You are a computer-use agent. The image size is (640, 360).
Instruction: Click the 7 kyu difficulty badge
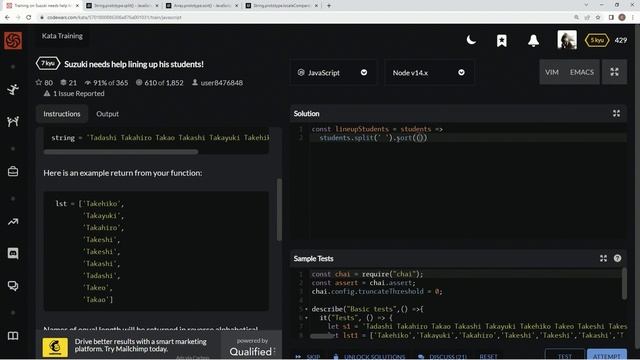click(48, 64)
